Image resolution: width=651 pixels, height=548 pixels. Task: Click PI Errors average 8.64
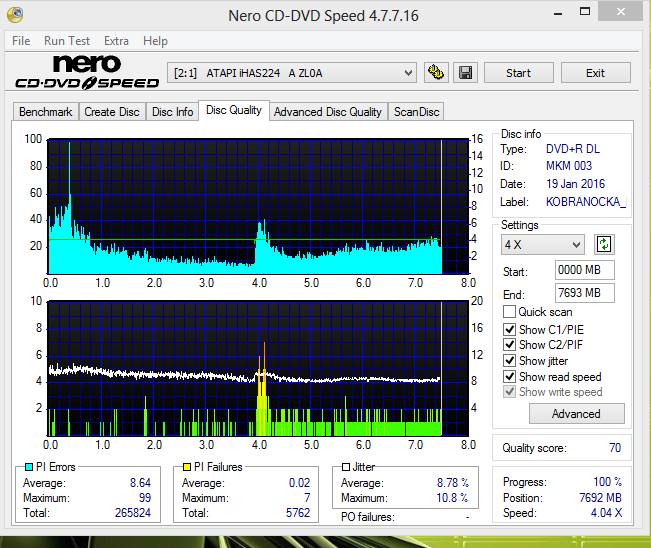tap(140, 483)
